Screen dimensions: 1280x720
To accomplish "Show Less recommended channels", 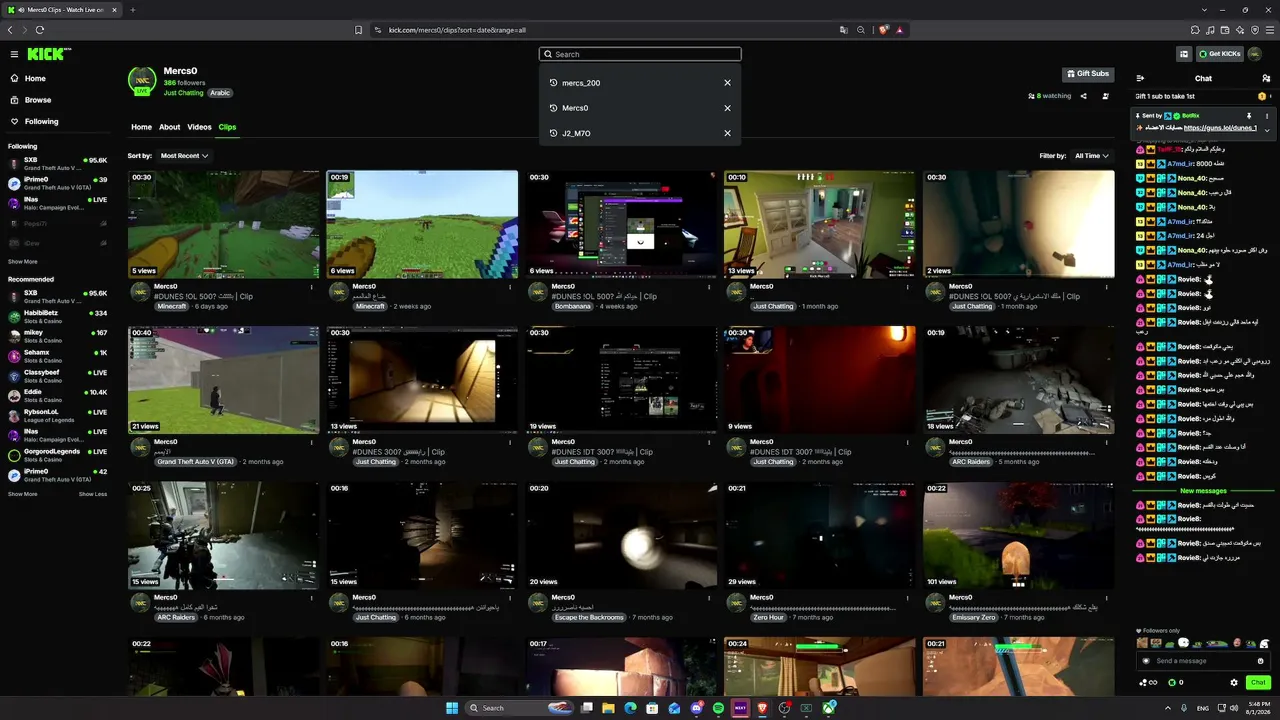I will pyautogui.click(x=93, y=494).
